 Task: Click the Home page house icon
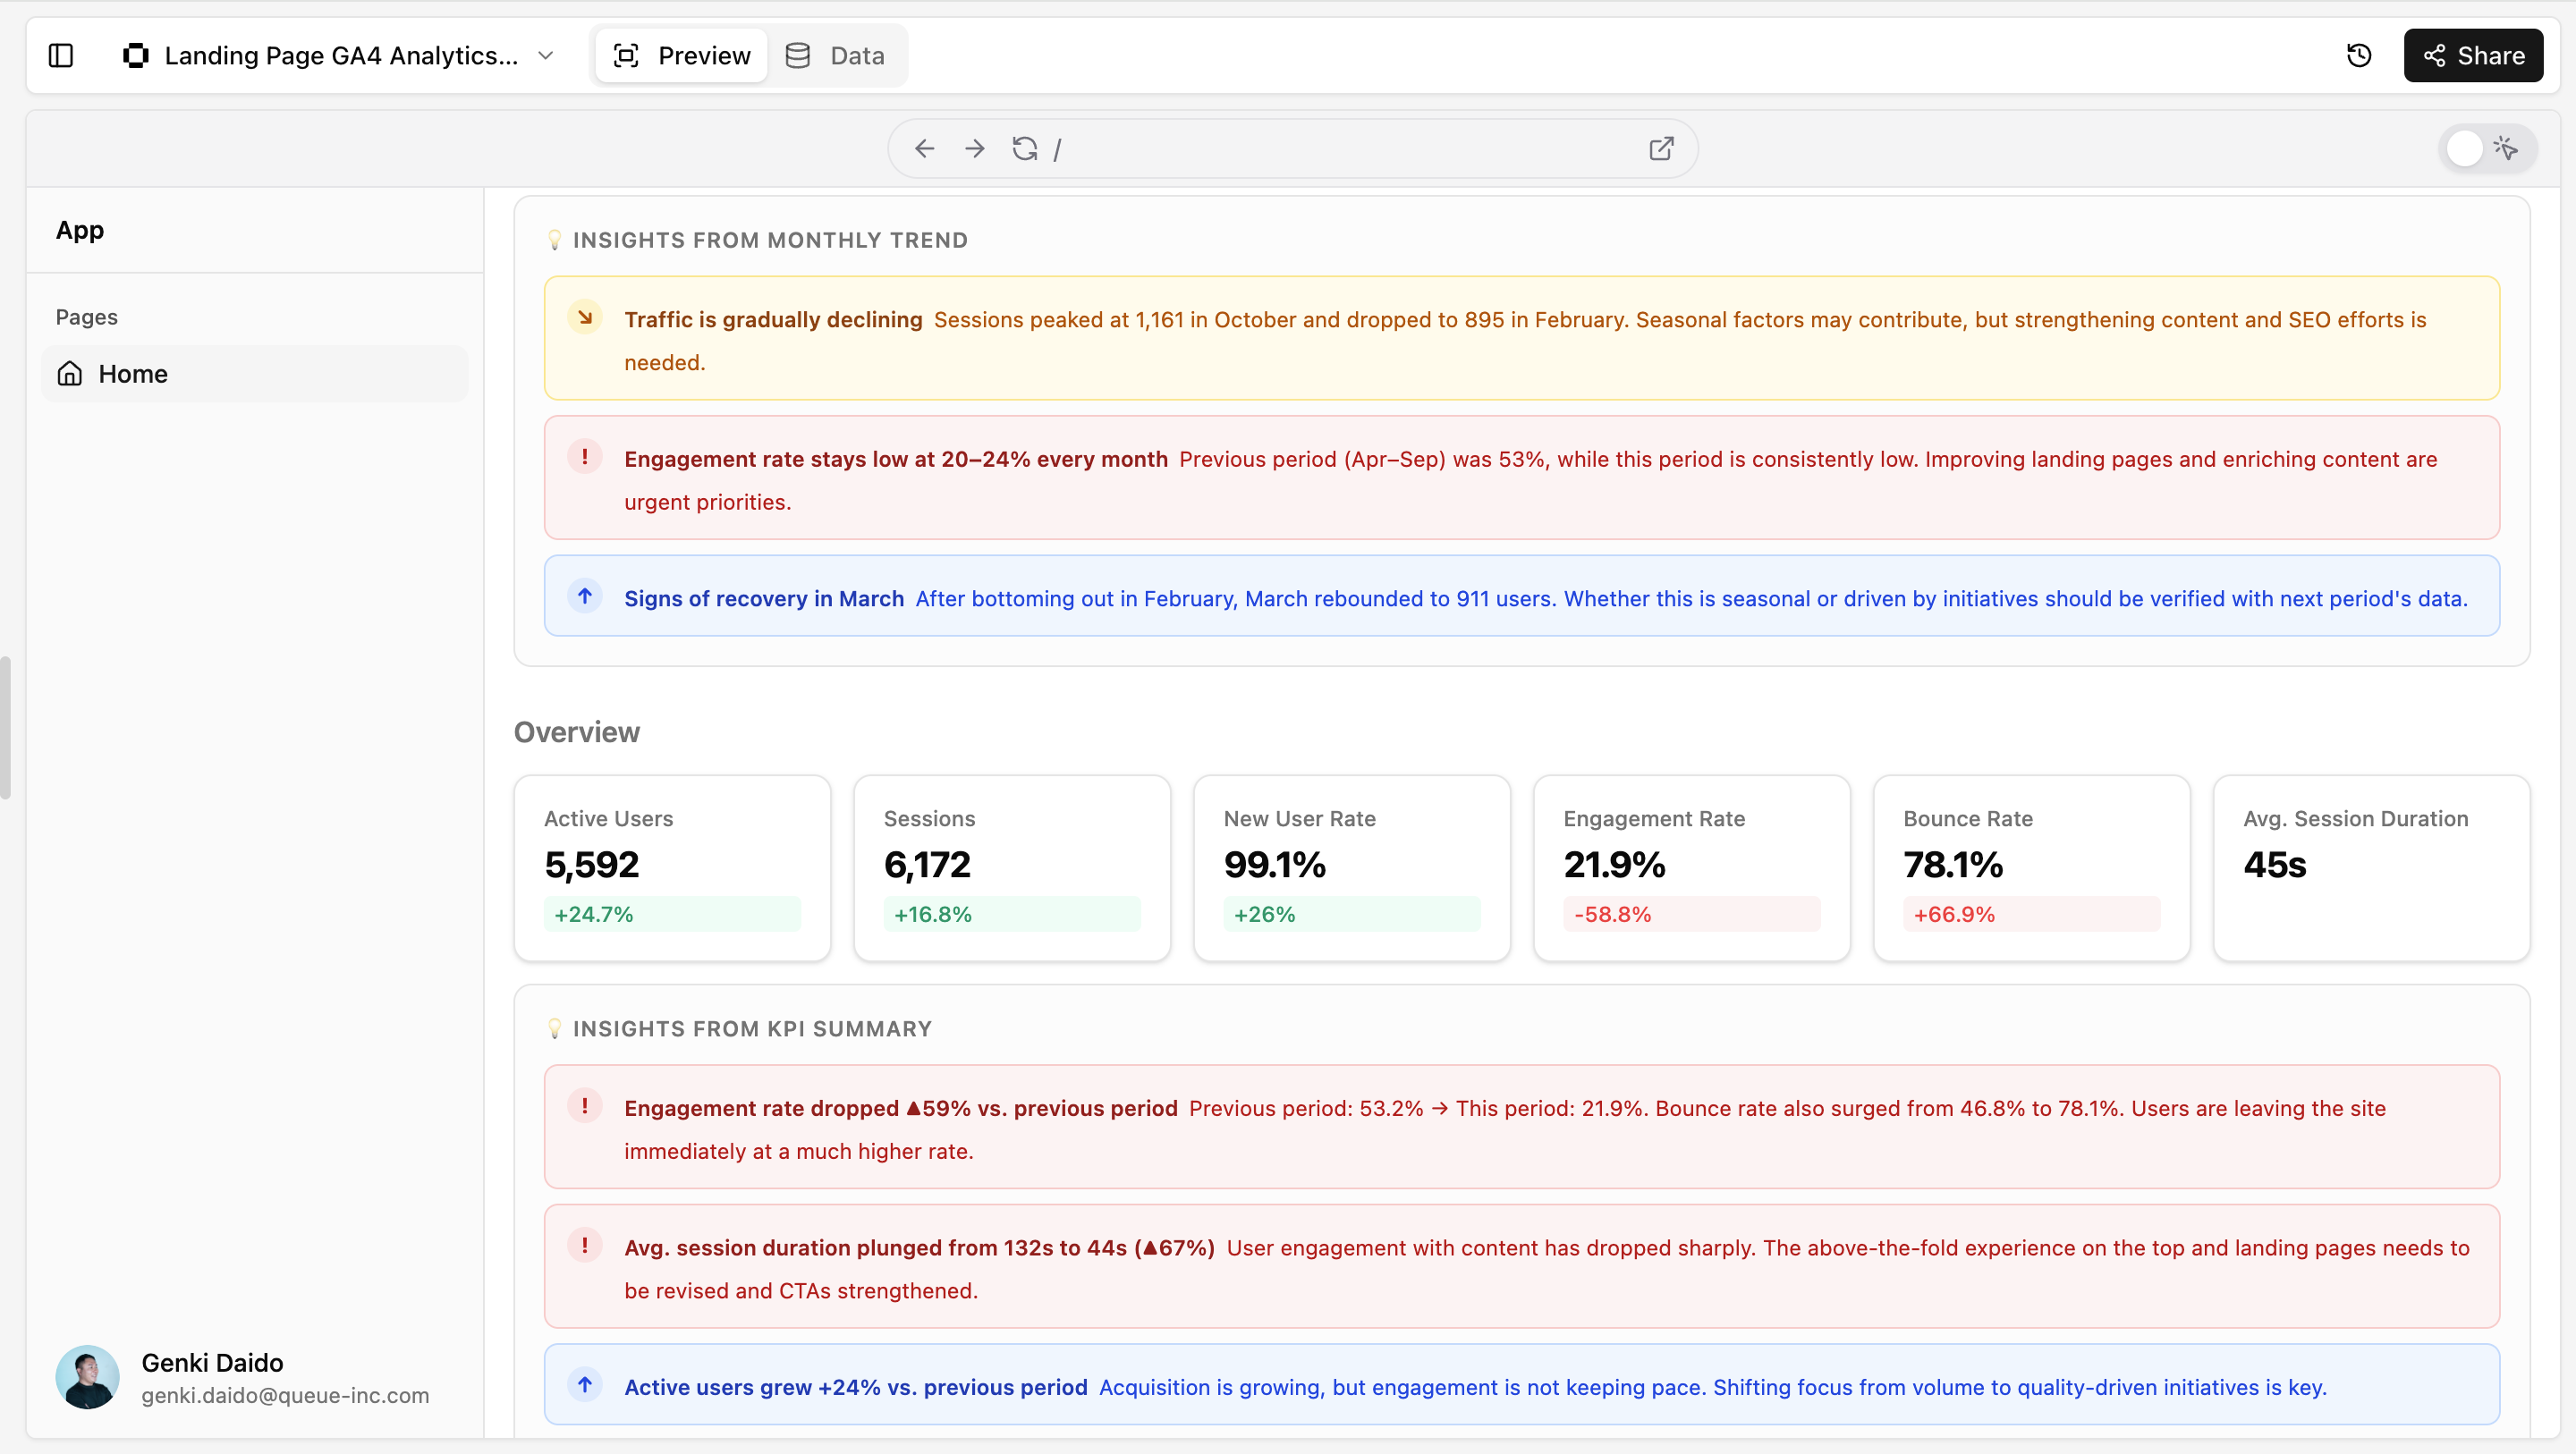coord(70,374)
